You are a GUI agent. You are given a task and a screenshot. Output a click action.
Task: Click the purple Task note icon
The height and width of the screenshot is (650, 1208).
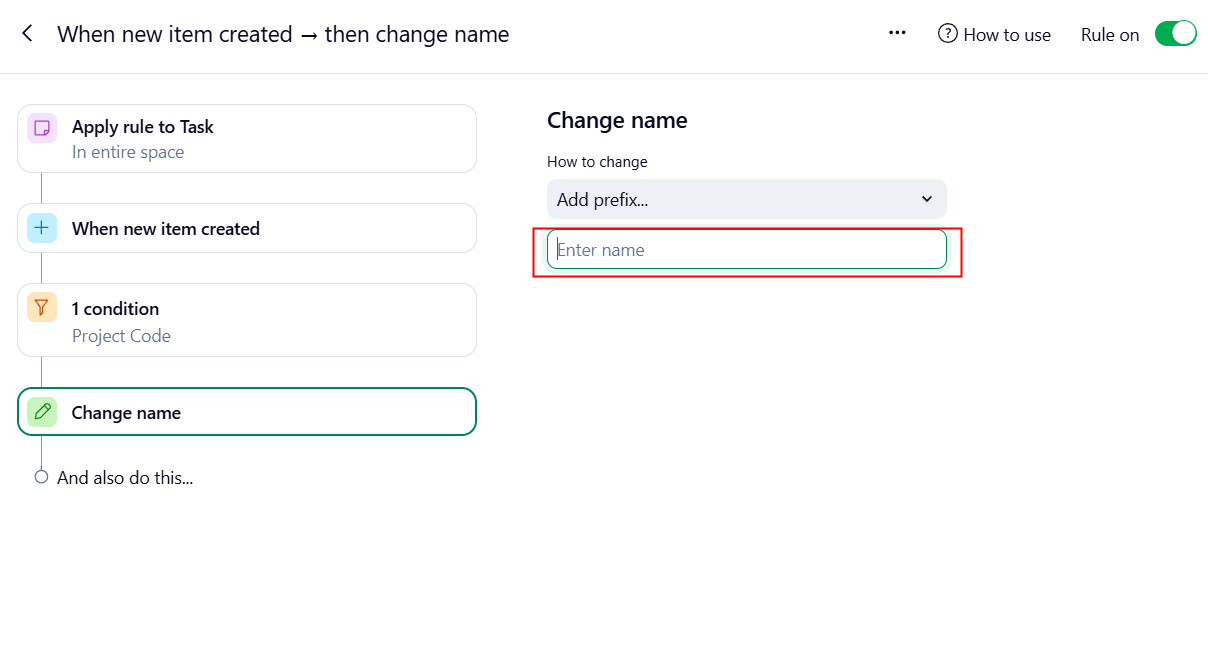(42, 127)
